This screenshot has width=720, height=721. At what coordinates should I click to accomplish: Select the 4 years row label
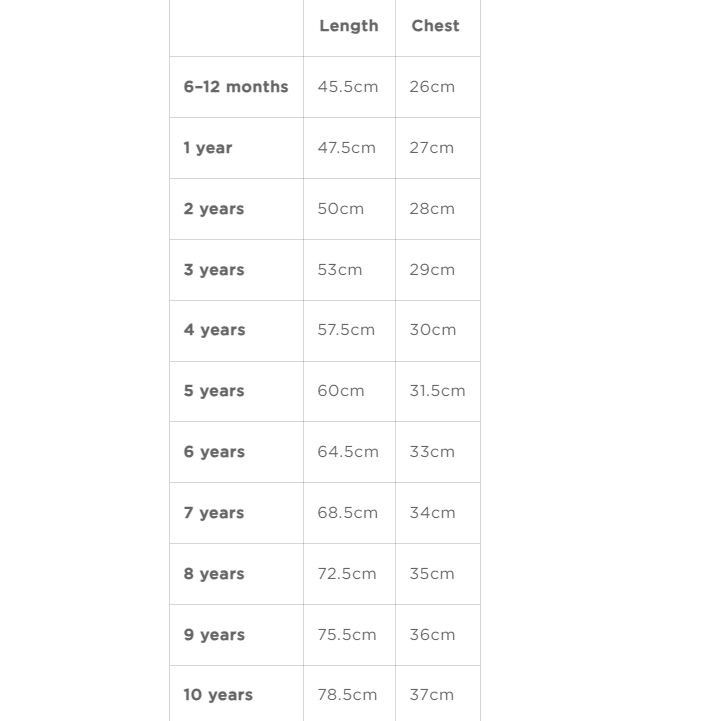214,330
